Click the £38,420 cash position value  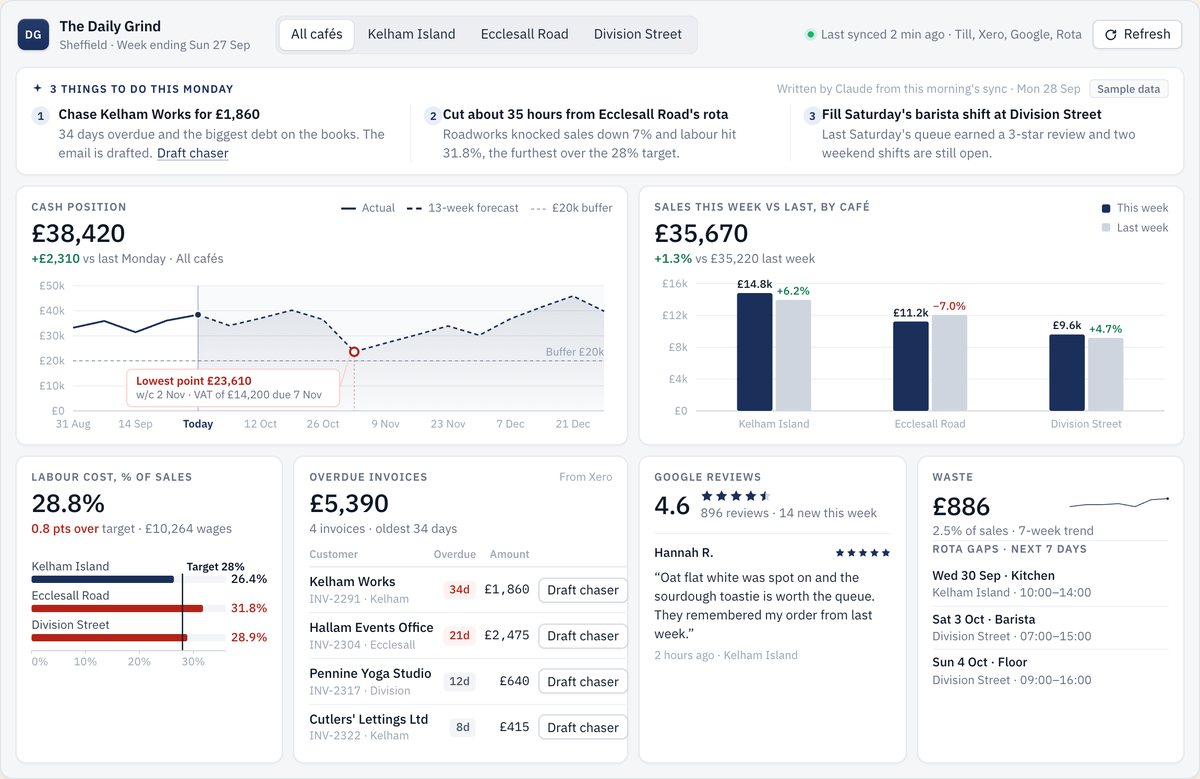[79, 234]
